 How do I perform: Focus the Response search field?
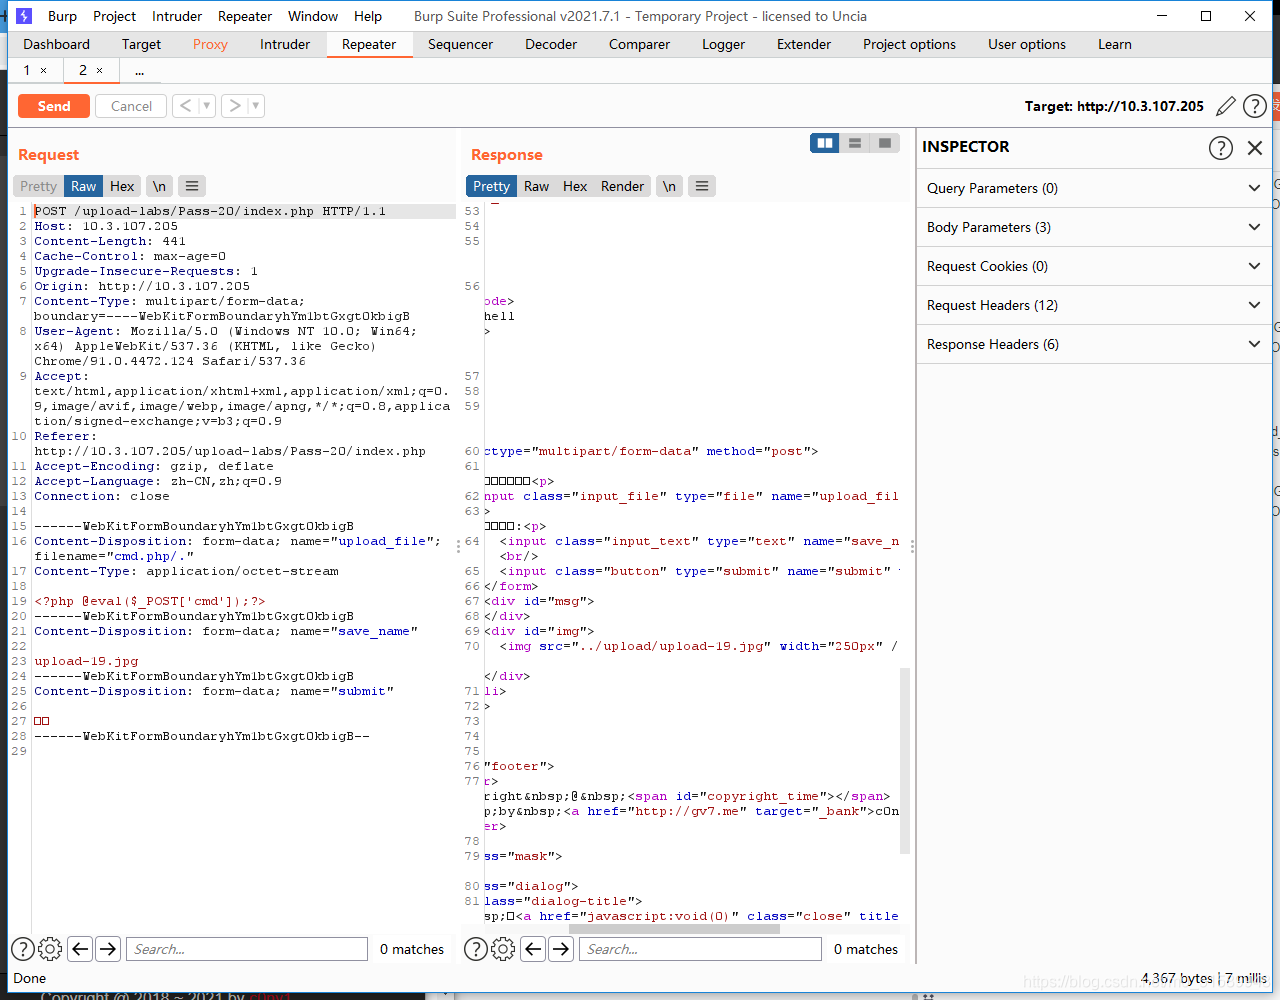700,949
